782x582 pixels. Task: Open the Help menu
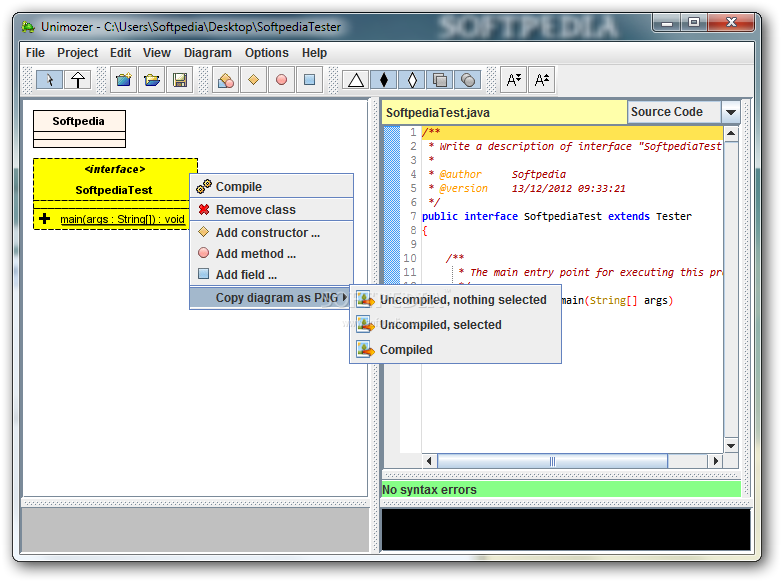(x=314, y=53)
